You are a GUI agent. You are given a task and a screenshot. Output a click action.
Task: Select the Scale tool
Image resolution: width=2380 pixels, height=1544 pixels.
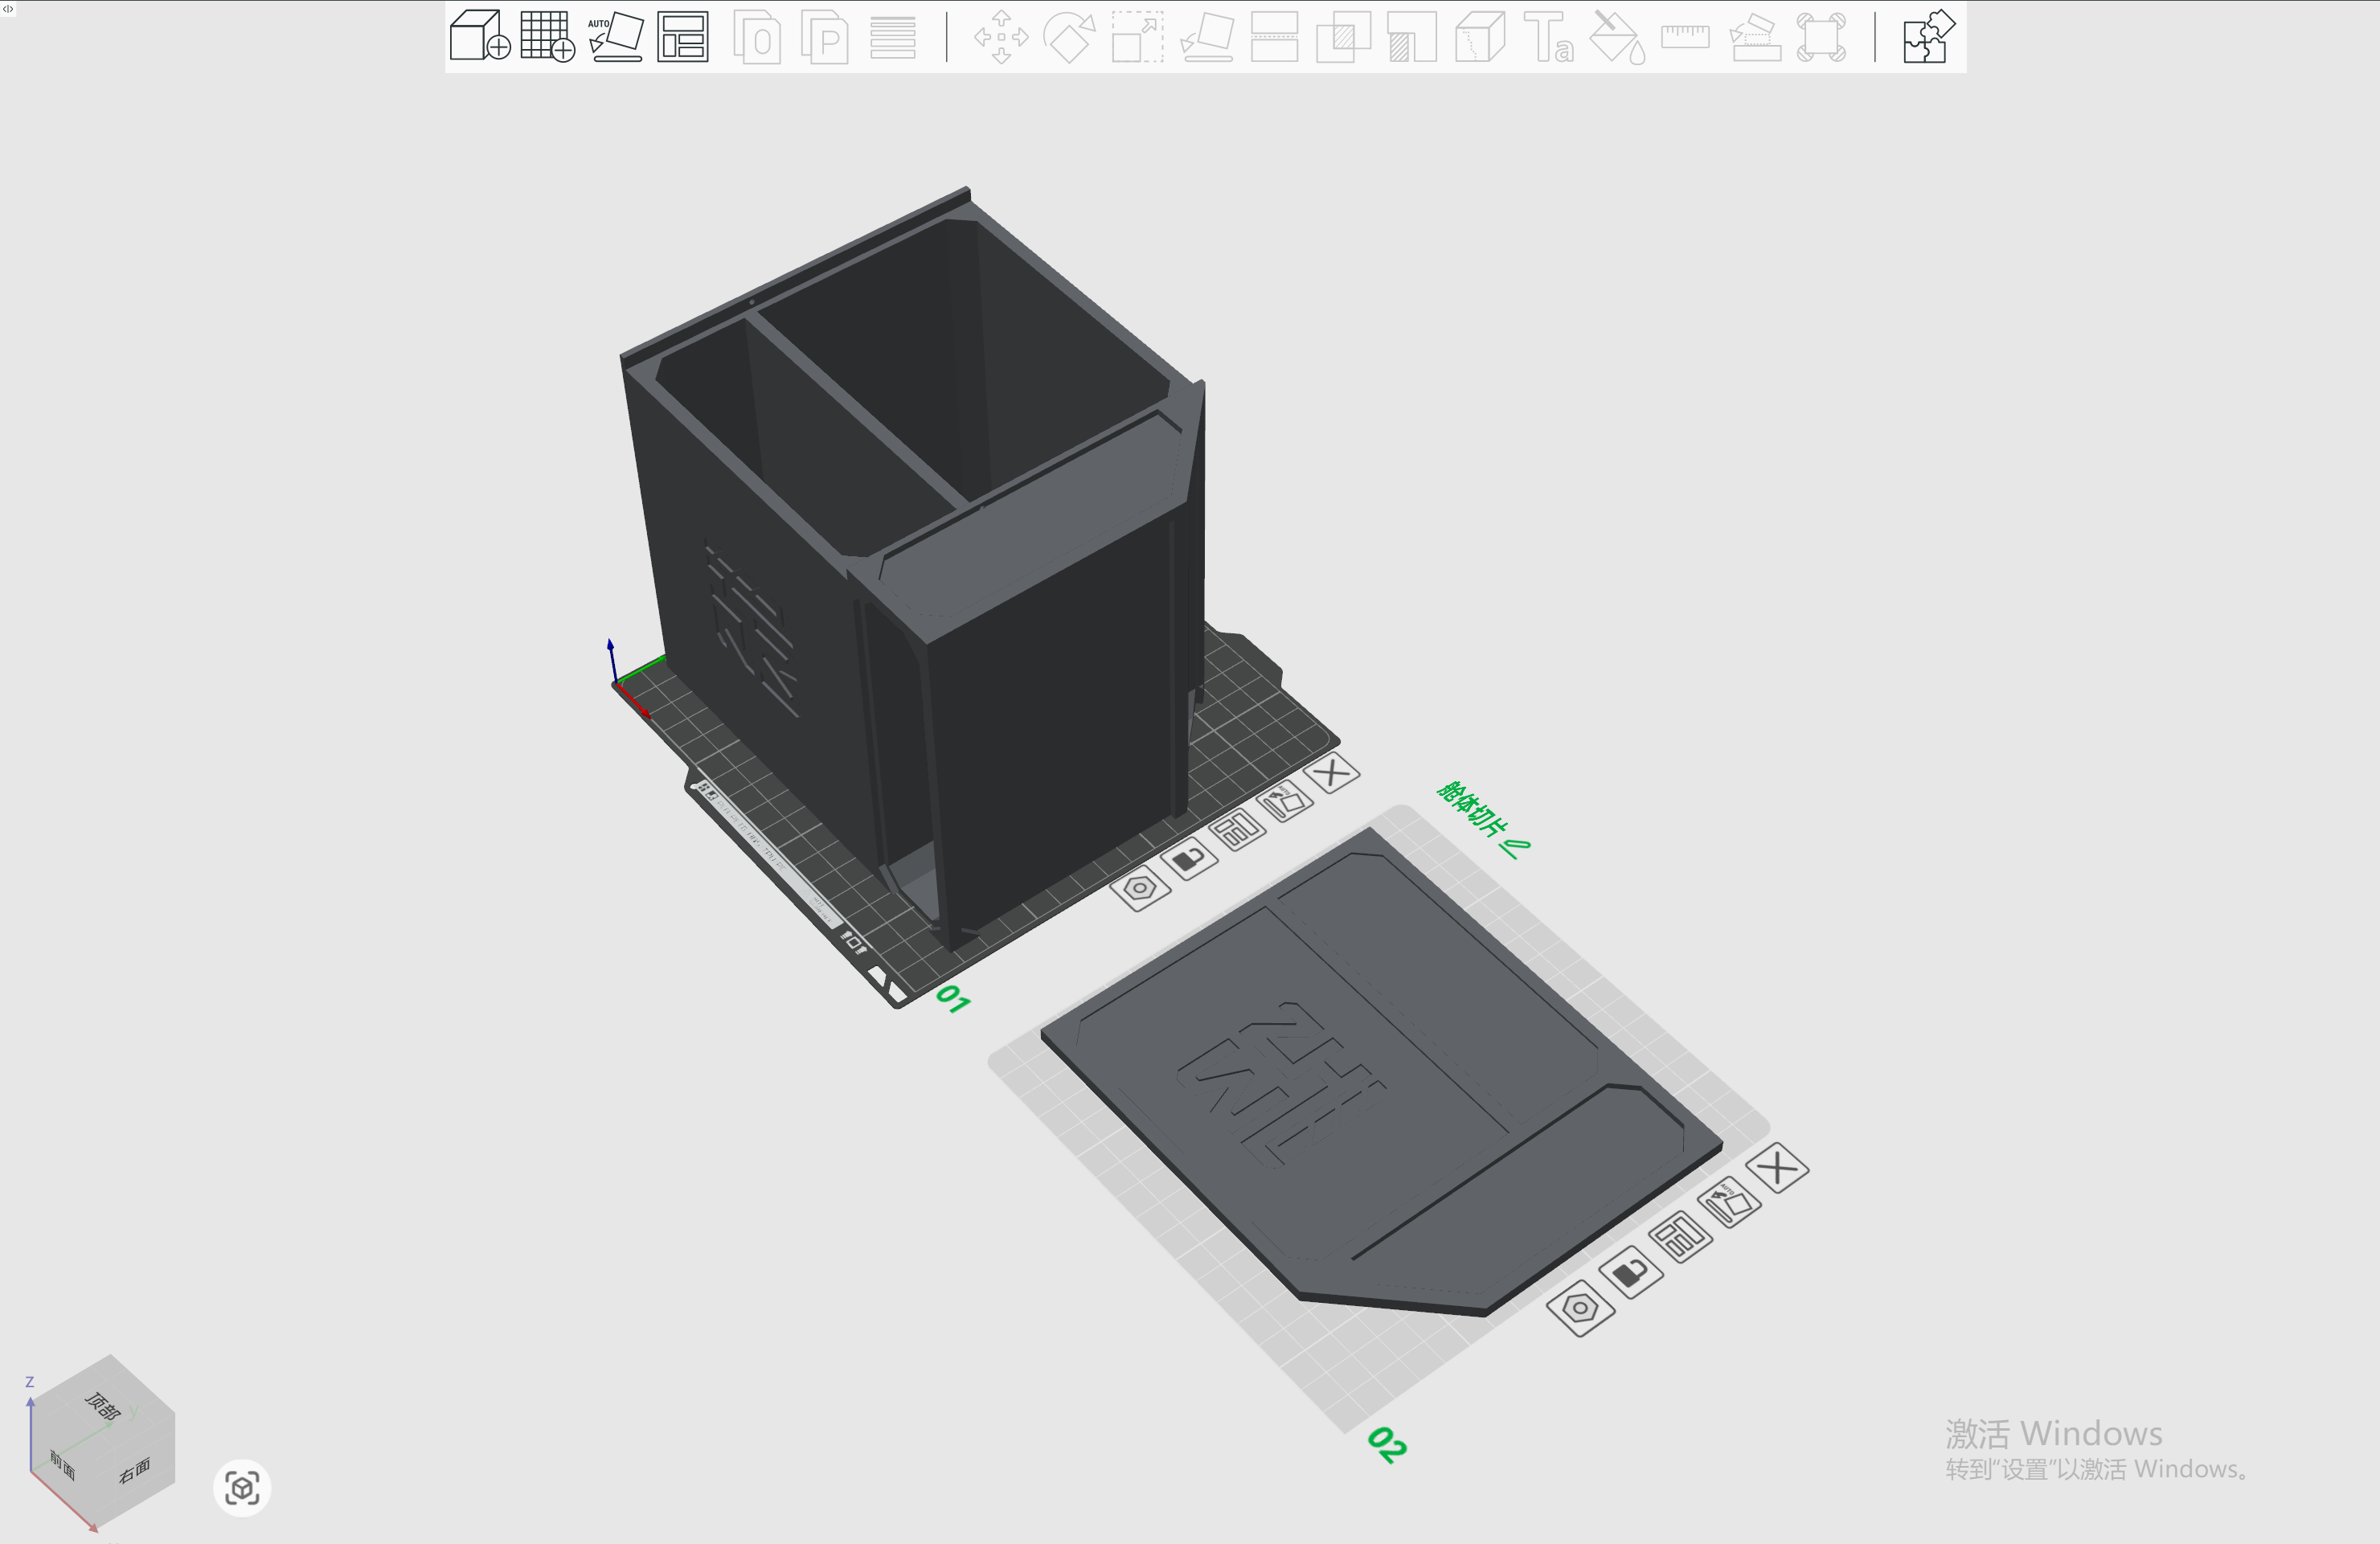click(1138, 38)
